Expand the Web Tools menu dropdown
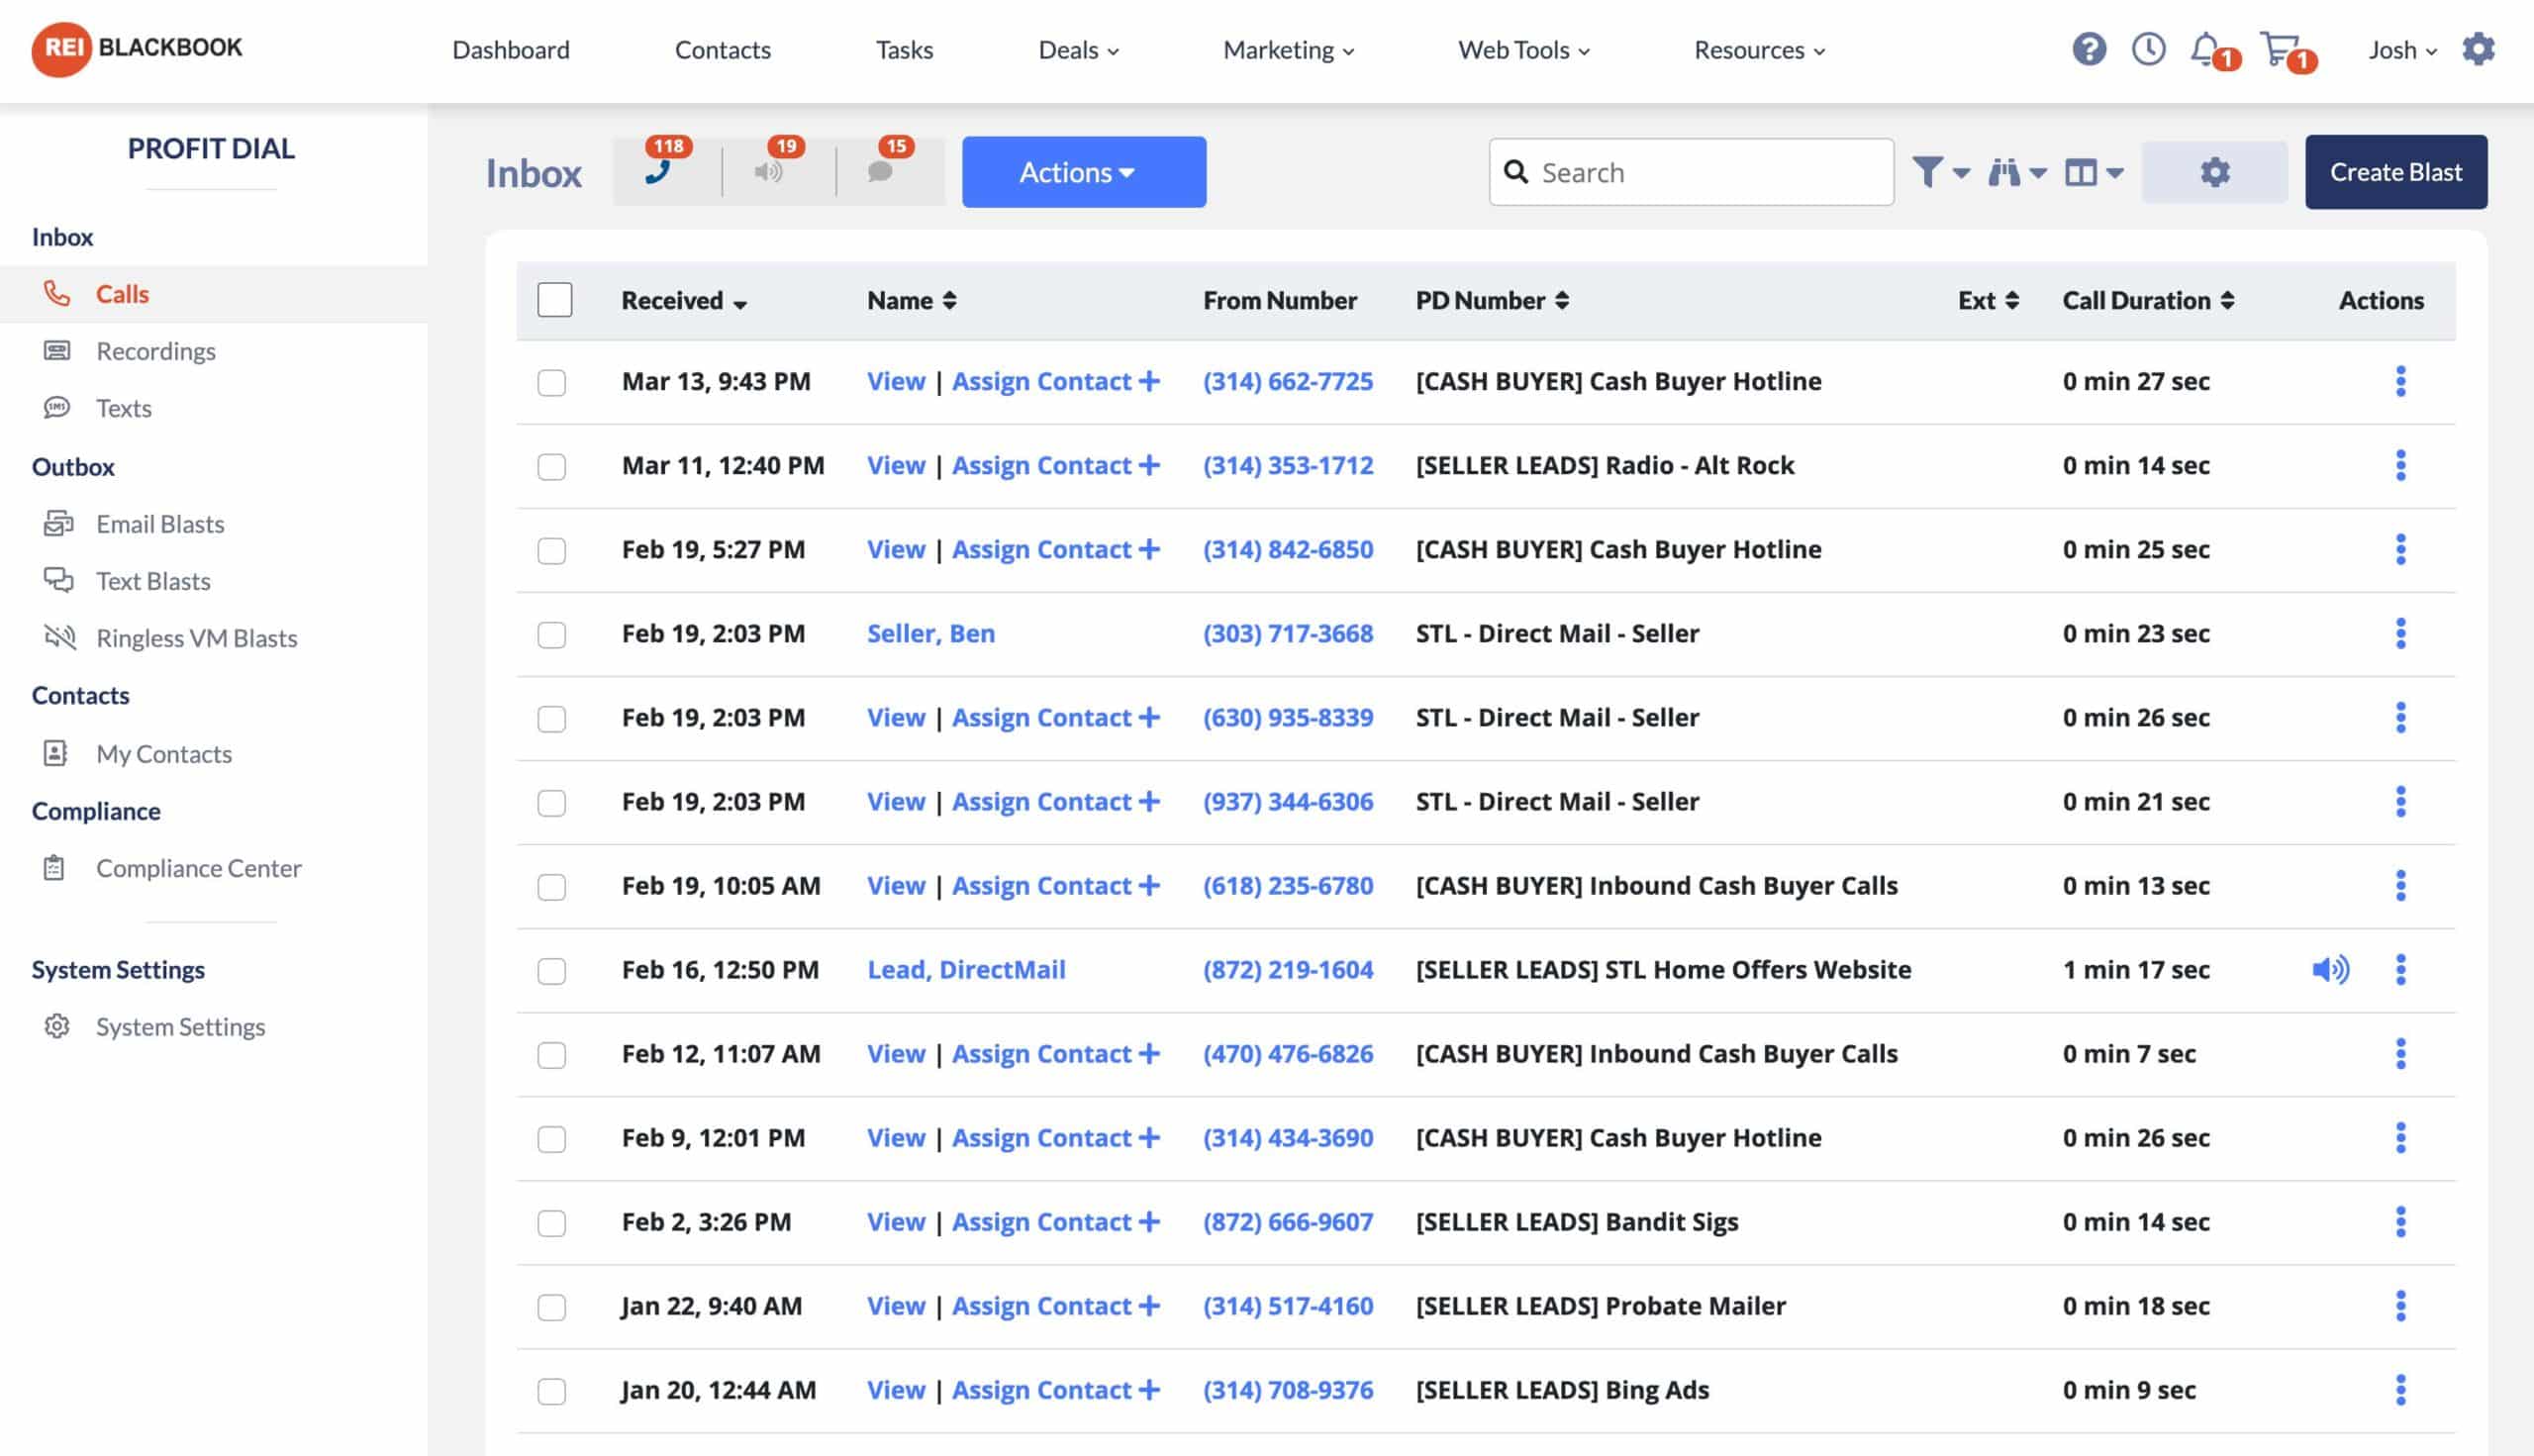Viewport: 2534px width, 1456px height. [x=1523, y=50]
